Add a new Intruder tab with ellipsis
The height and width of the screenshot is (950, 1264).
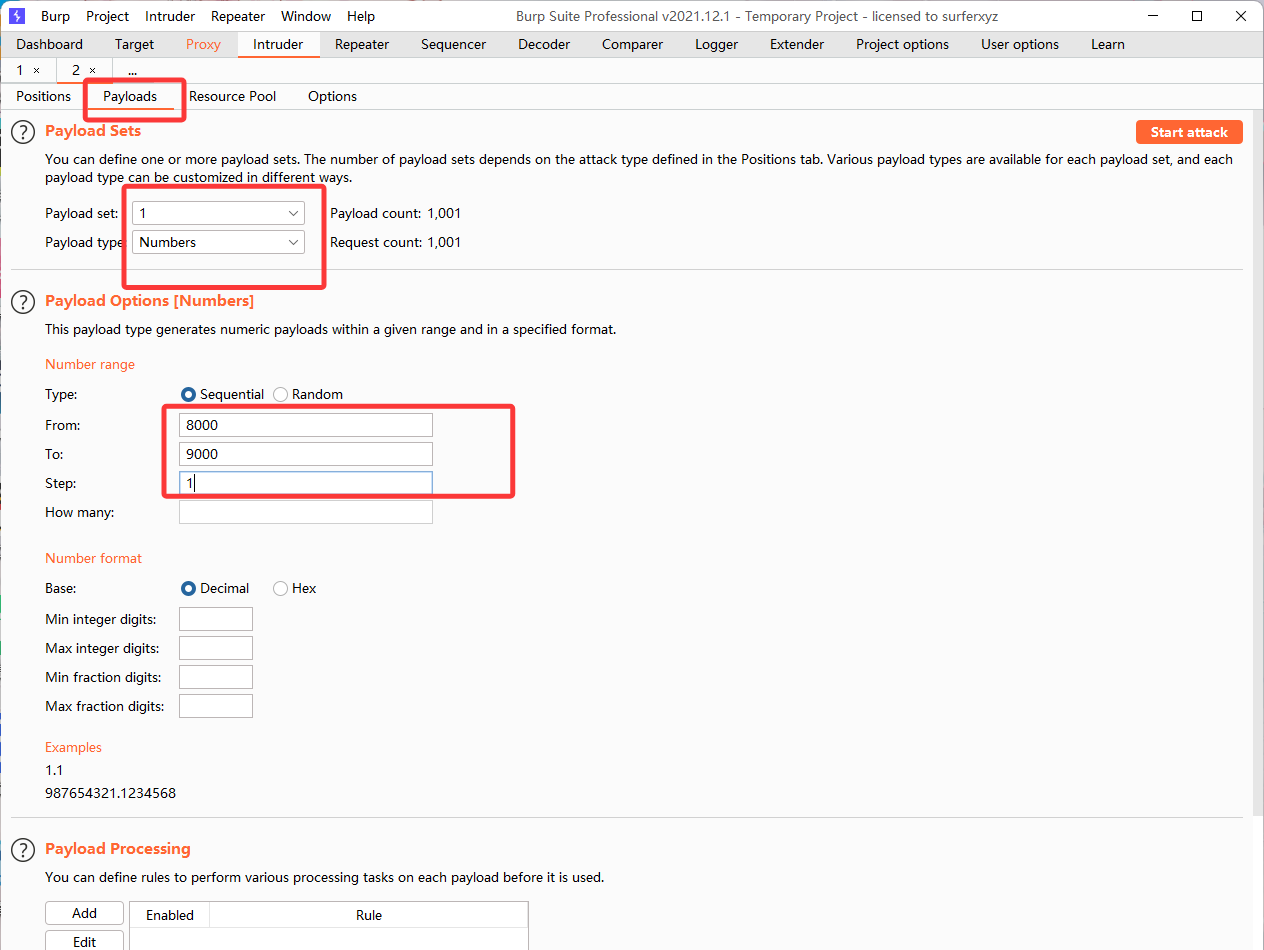(x=132, y=70)
